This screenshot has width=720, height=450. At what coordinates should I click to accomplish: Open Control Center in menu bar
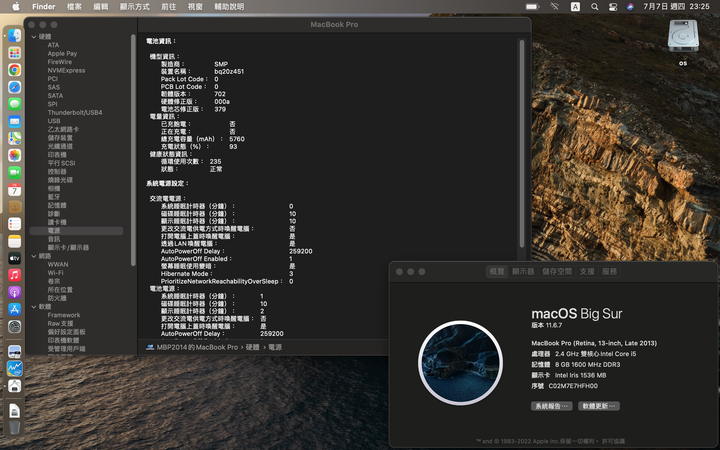[x=613, y=6]
